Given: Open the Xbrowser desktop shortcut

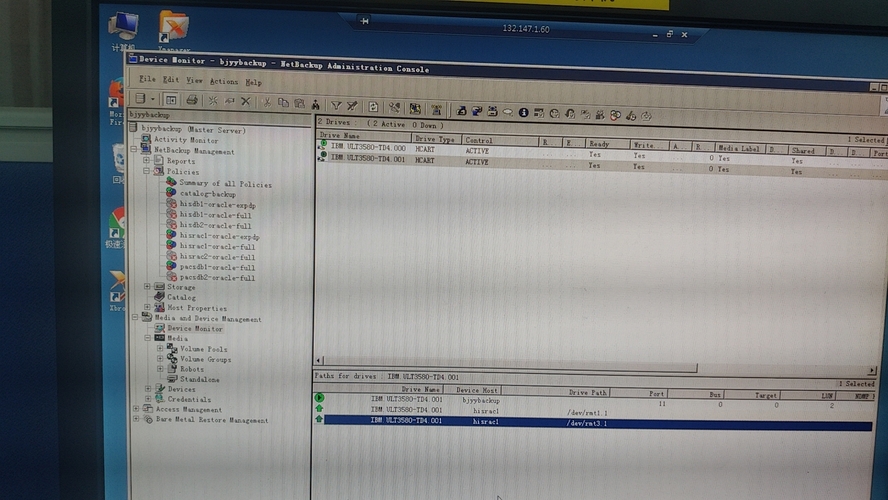Looking at the screenshot, I should tap(117, 289).
